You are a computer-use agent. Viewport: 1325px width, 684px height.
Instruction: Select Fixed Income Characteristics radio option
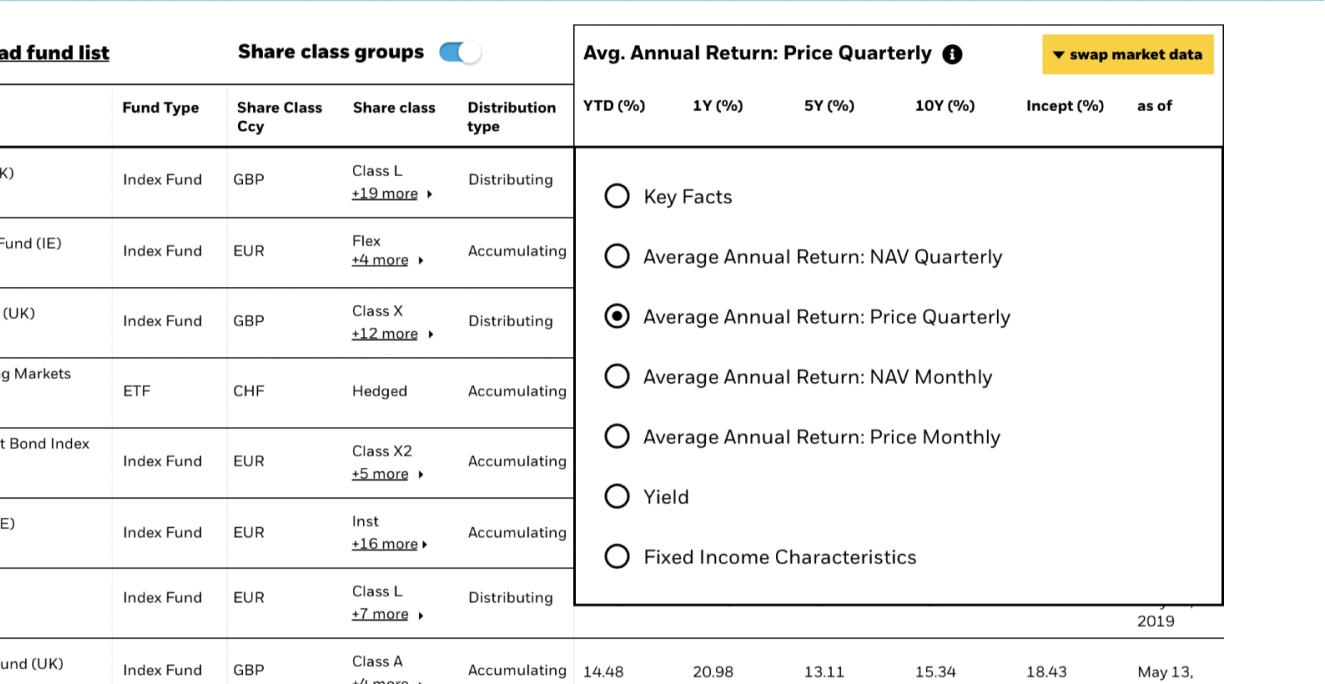click(x=617, y=557)
